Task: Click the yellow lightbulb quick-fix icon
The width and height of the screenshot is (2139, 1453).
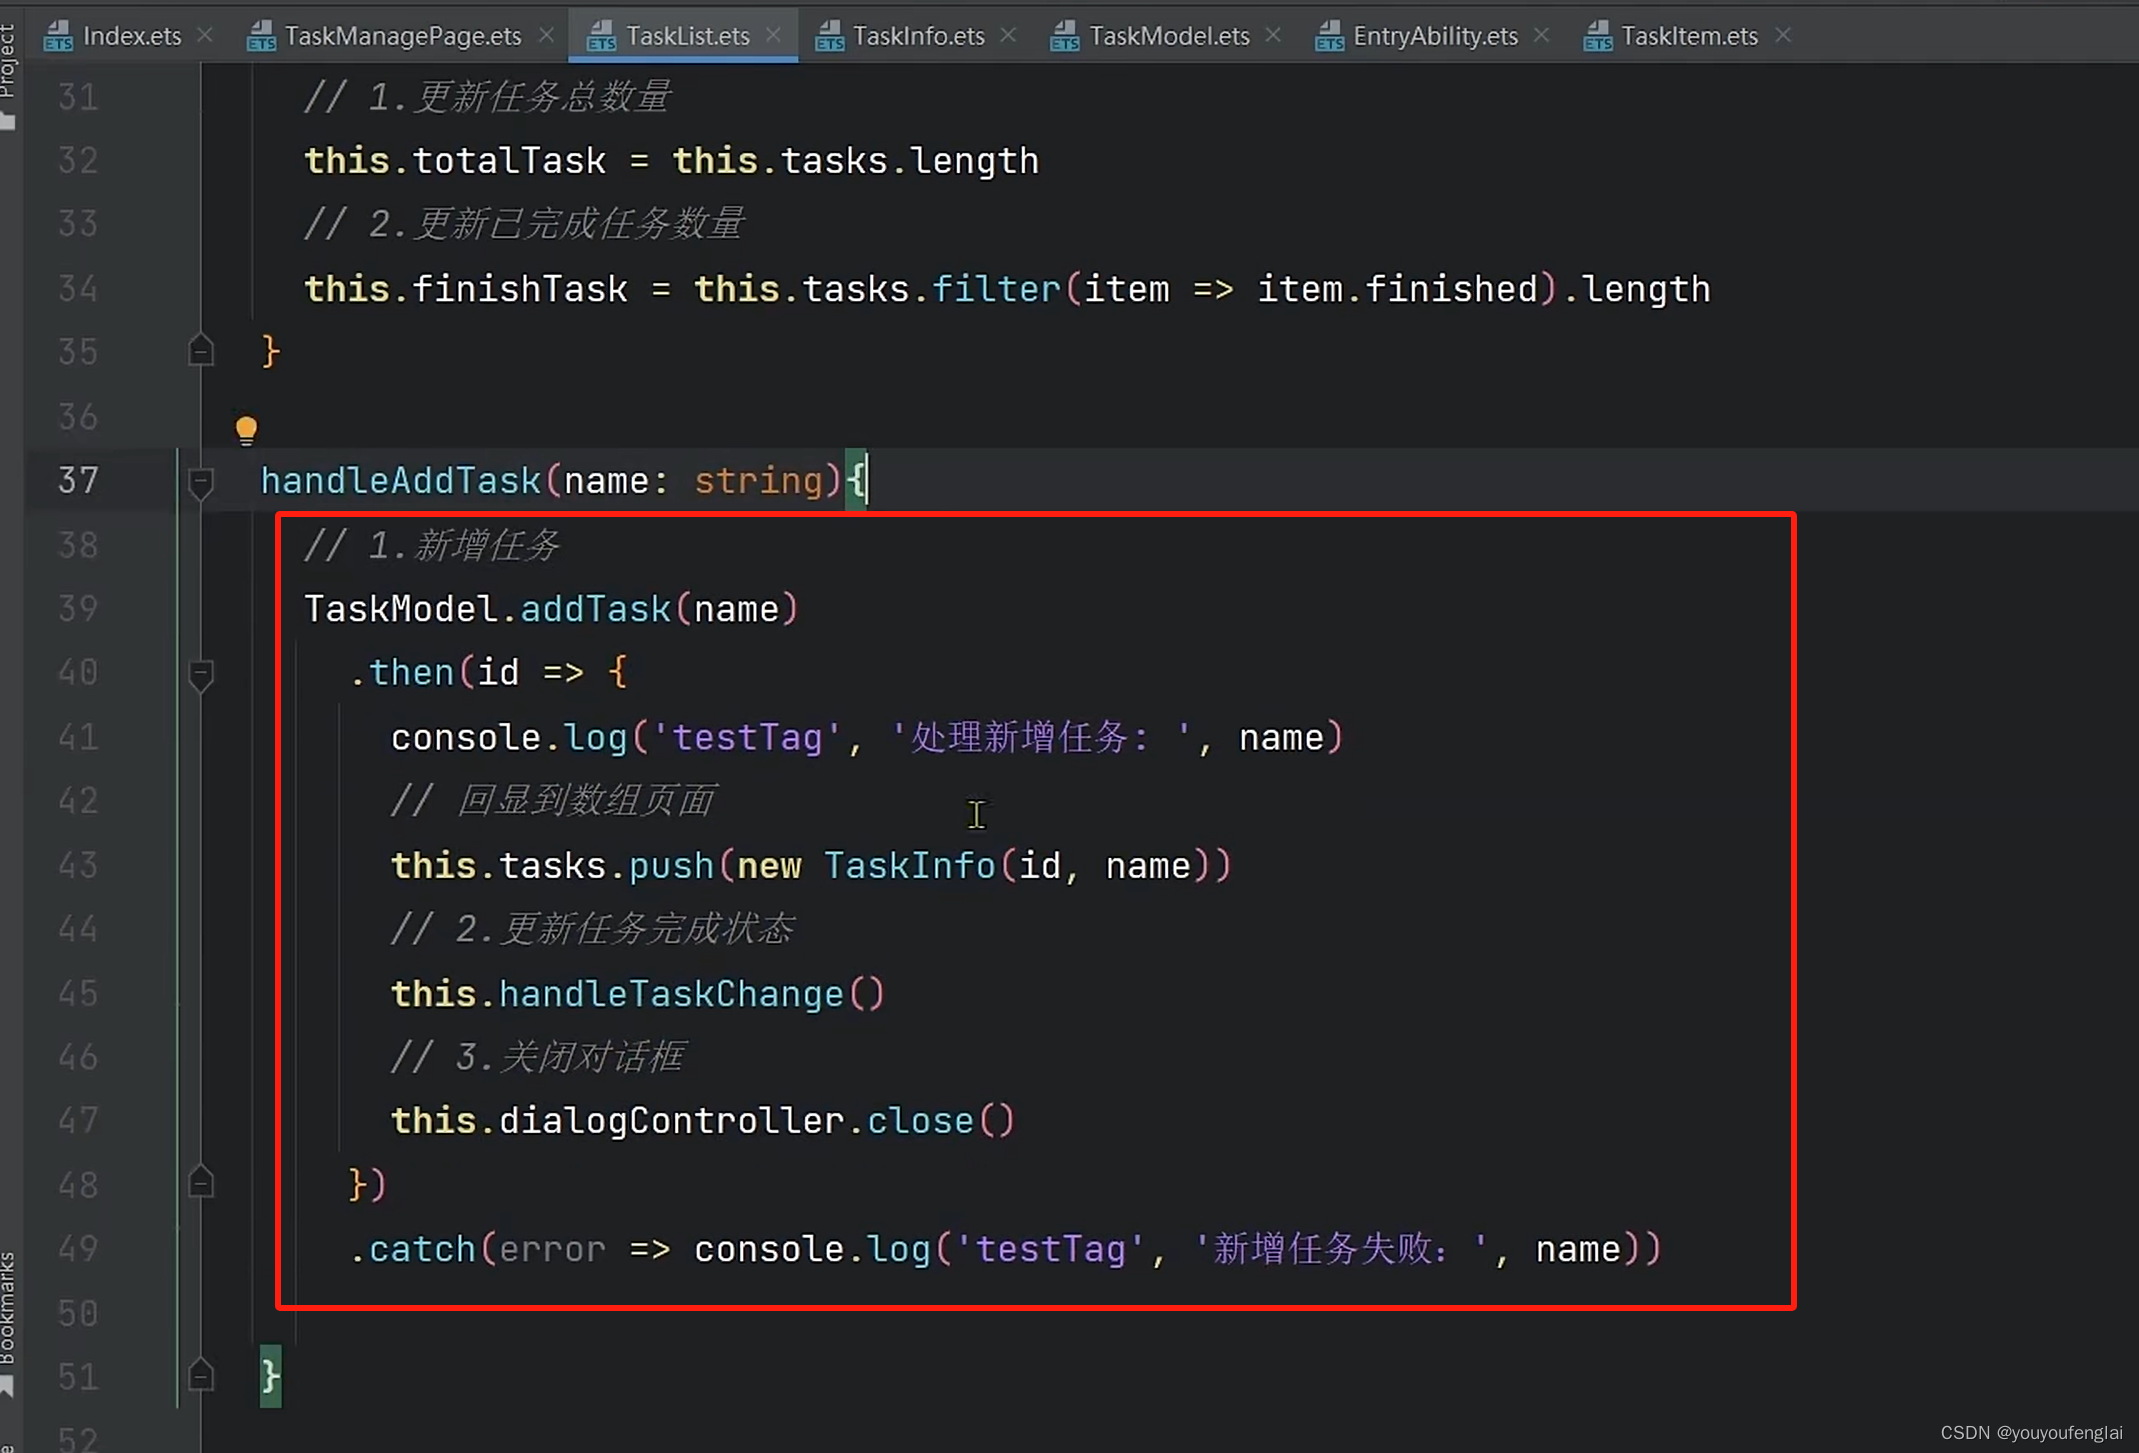Action: click(x=246, y=430)
